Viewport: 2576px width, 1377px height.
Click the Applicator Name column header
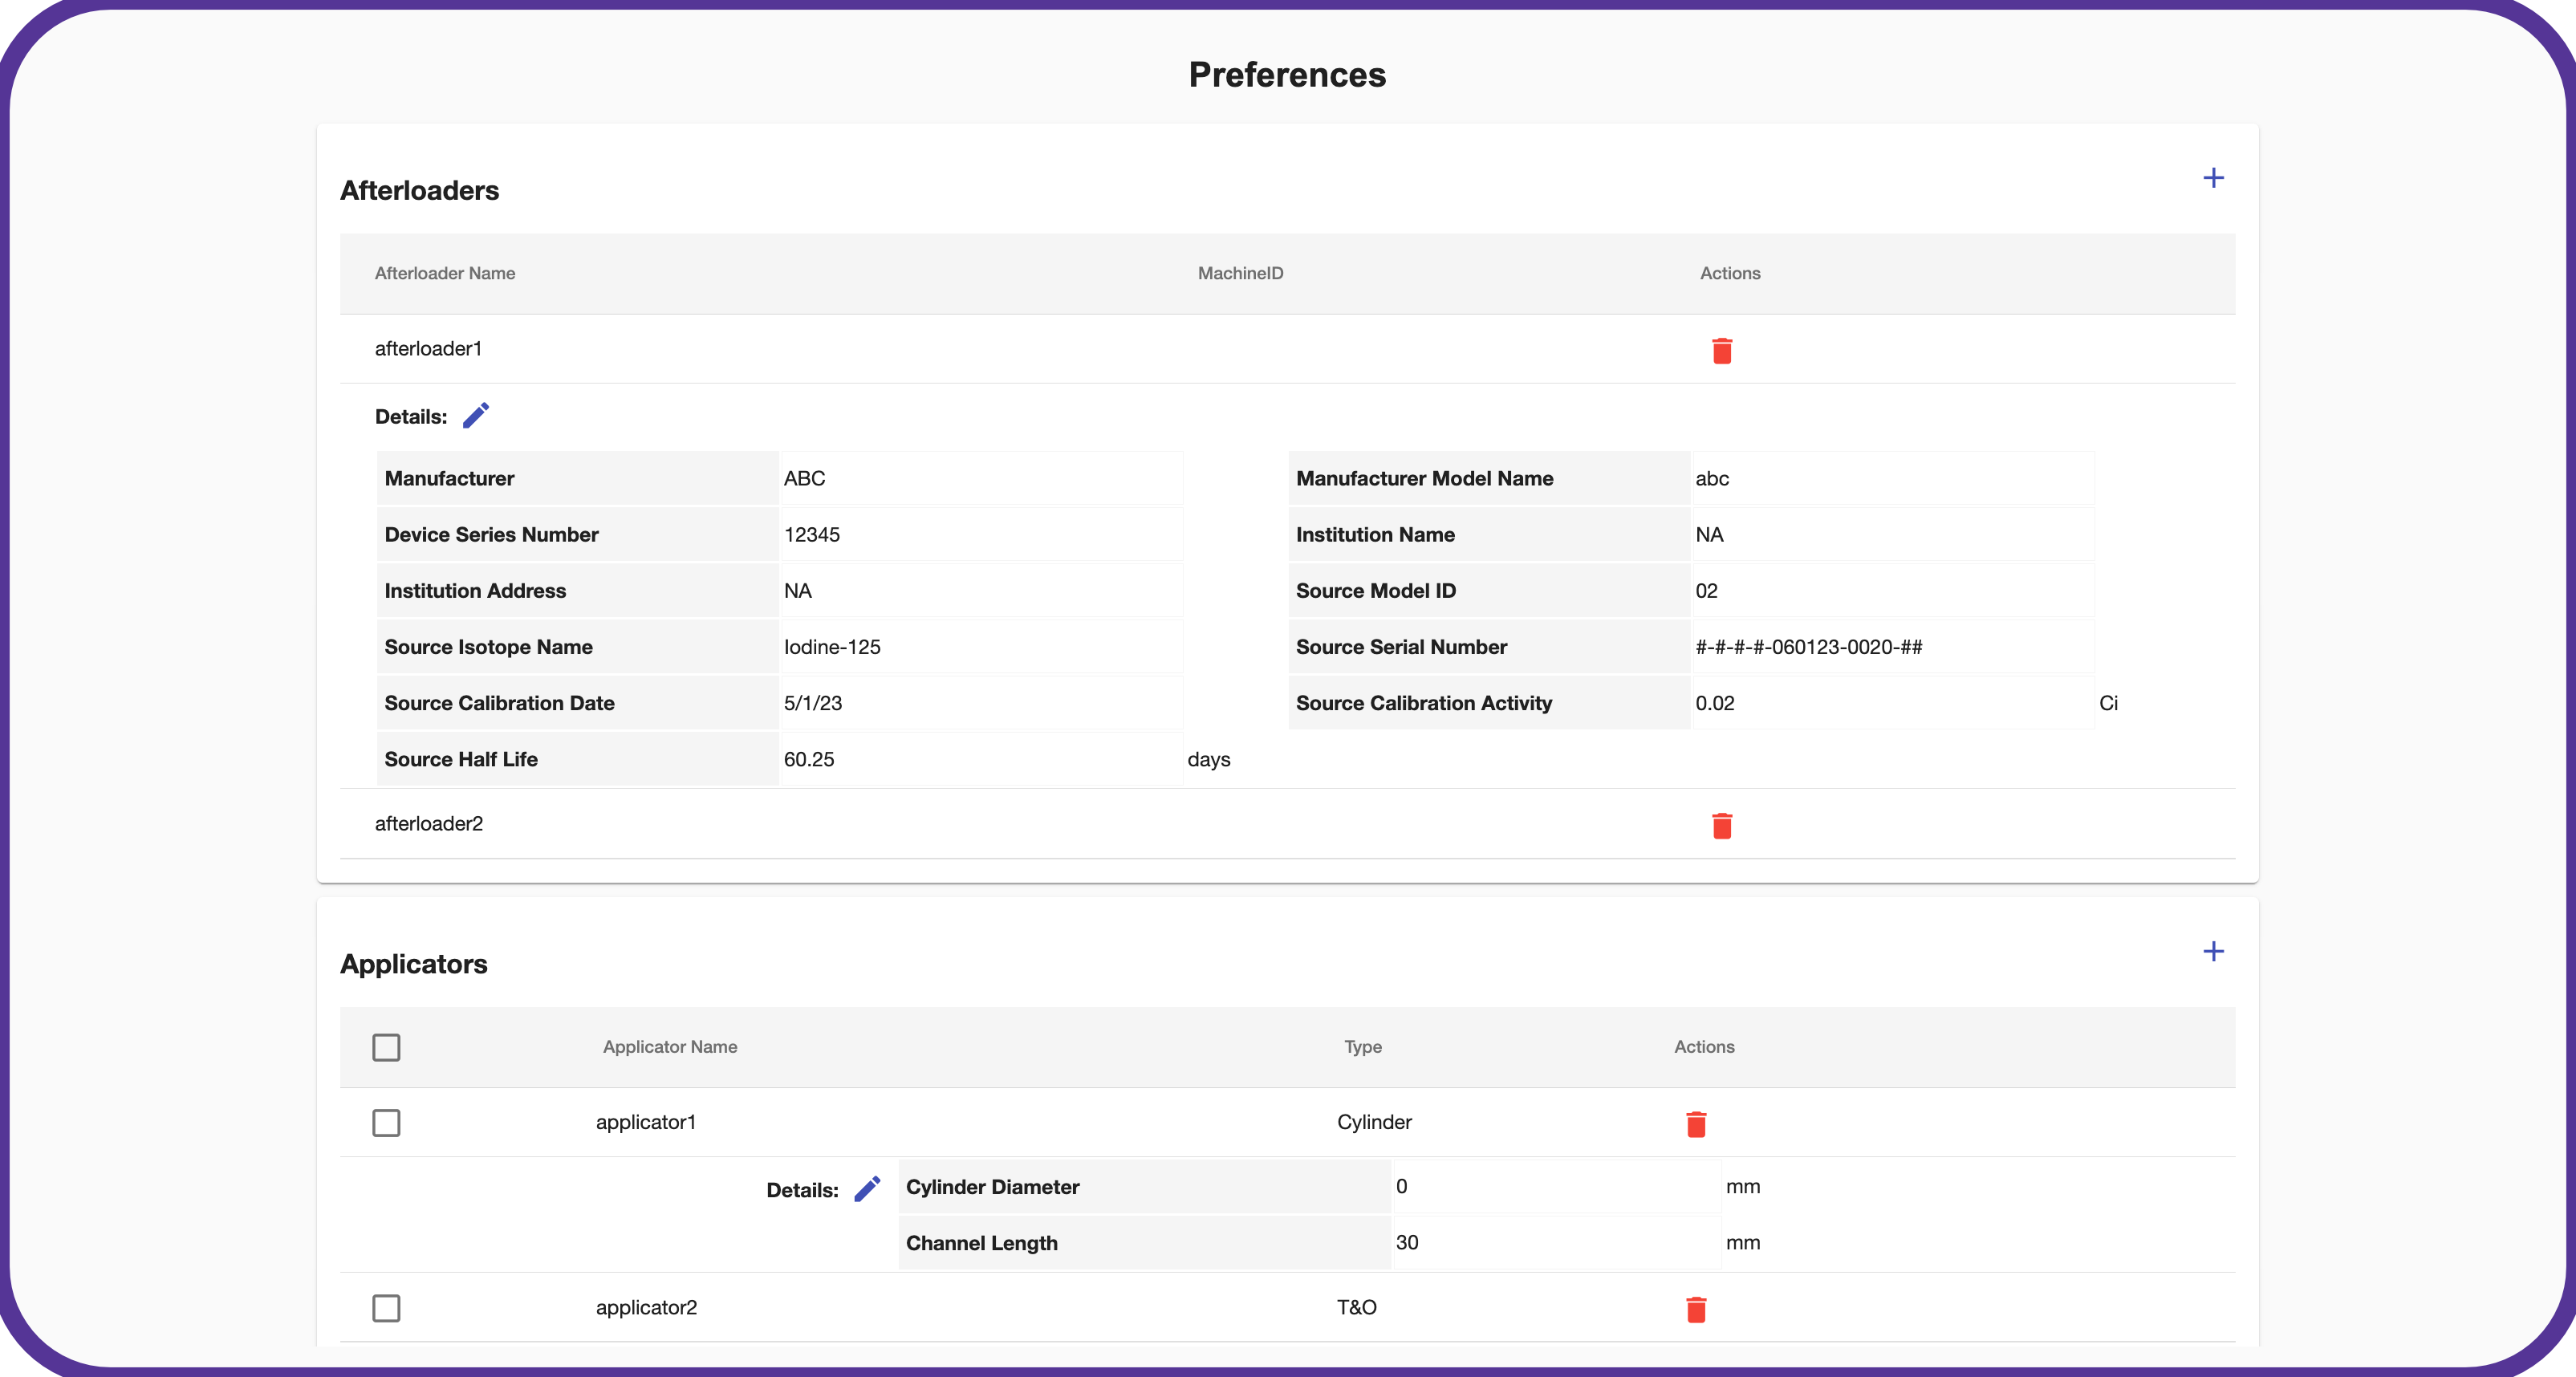[670, 1047]
